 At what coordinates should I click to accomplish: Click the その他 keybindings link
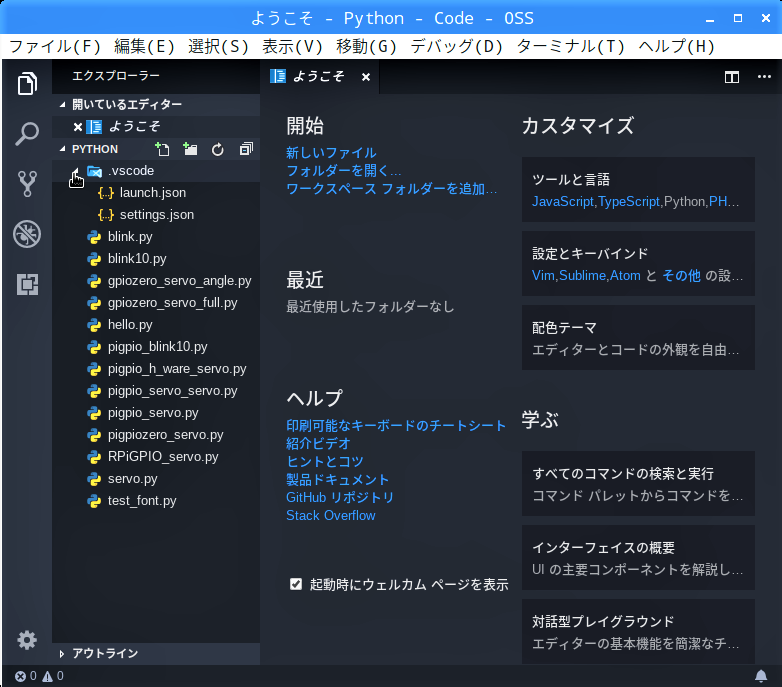pyautogui.click(x=681, y=275)
